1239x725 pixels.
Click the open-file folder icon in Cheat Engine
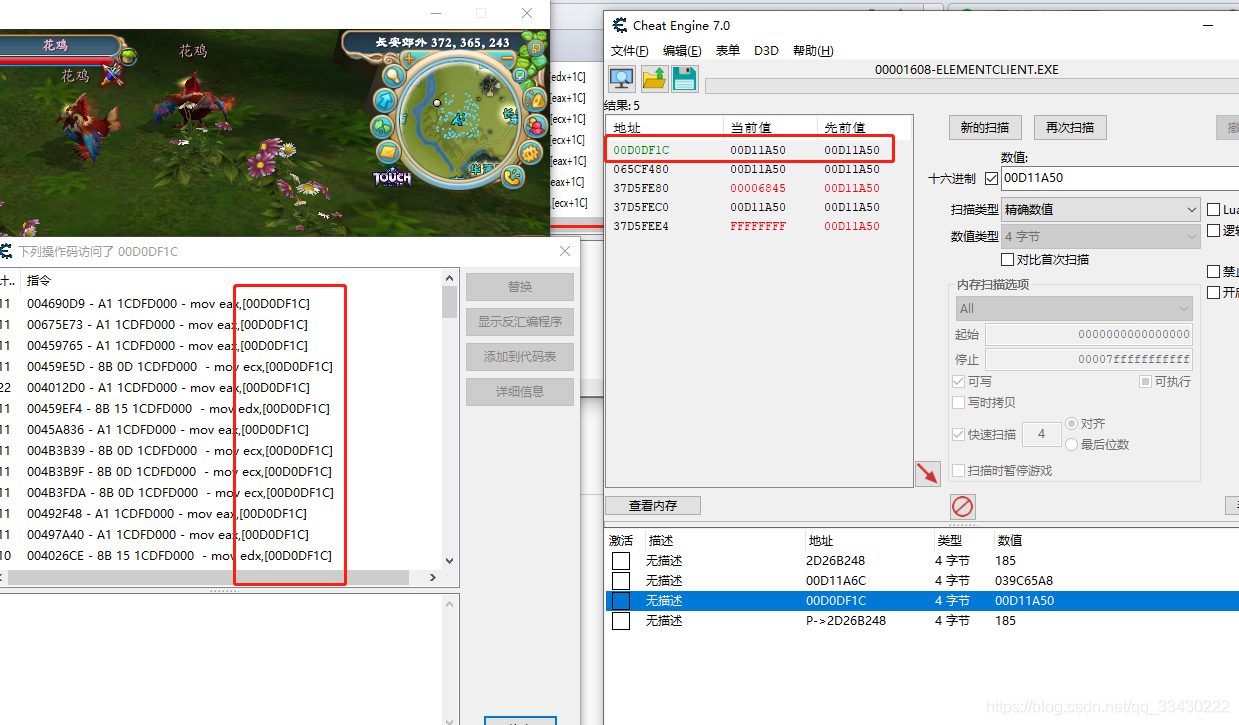coord(654,79)
